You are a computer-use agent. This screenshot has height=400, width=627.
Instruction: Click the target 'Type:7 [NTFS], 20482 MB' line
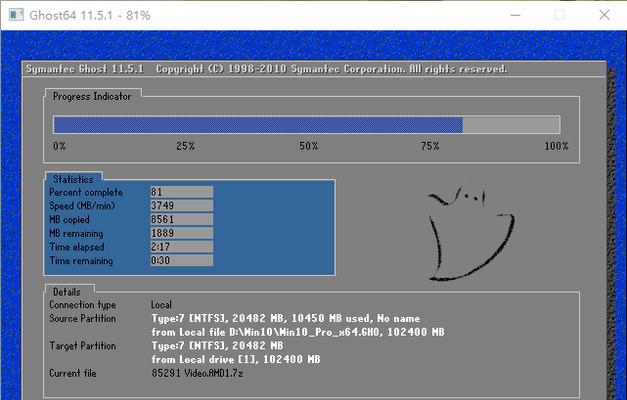(217, 346)
